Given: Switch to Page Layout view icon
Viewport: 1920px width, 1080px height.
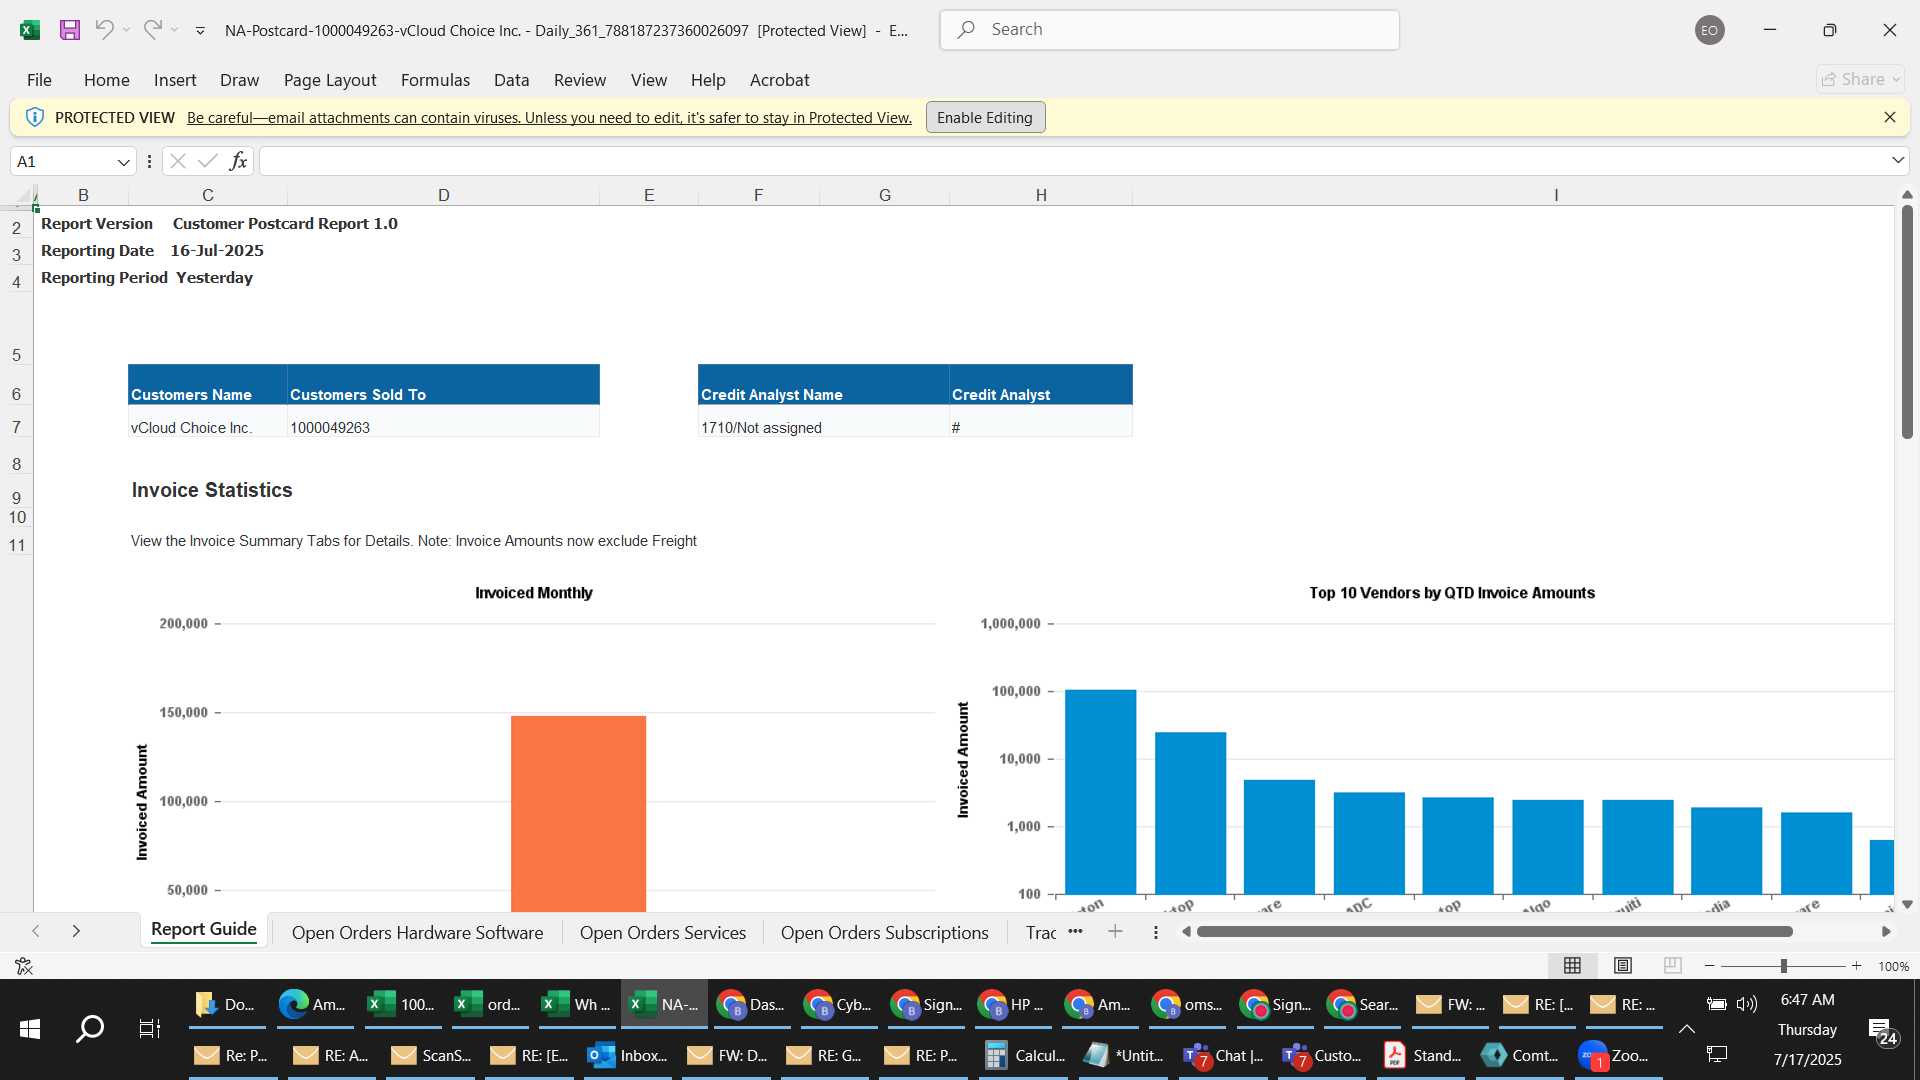Looking at the screenshot, I should point(1623,965).
